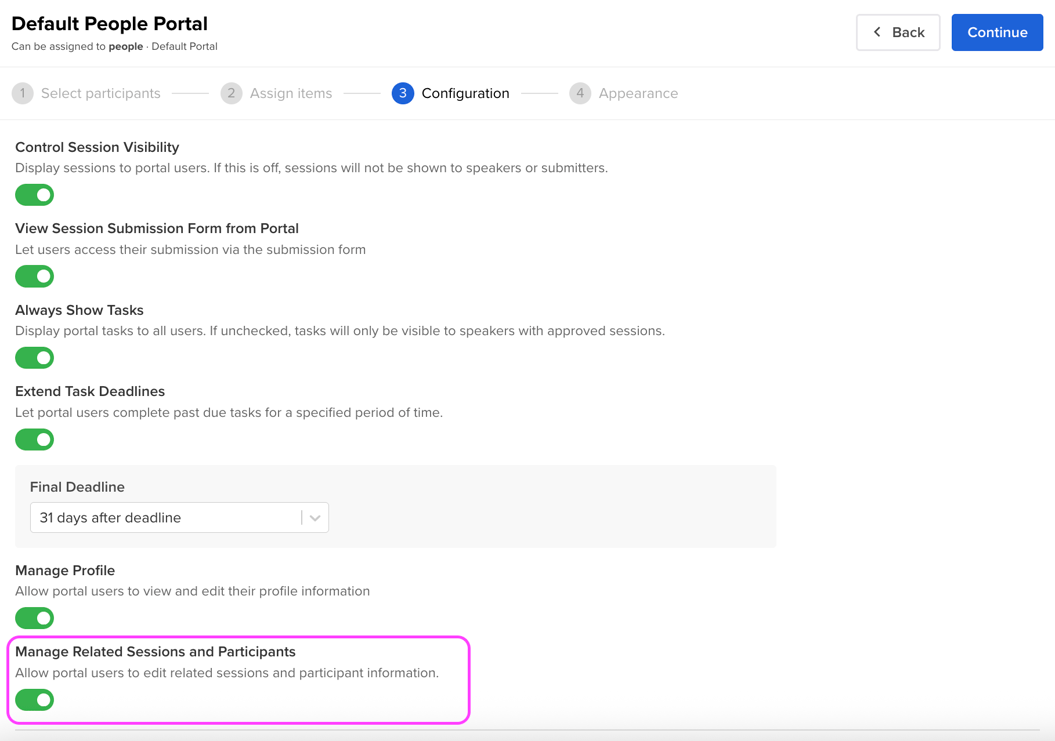Switch to the Assign items step
This screenshot has height=741, width=1055.
coord(291,93)
